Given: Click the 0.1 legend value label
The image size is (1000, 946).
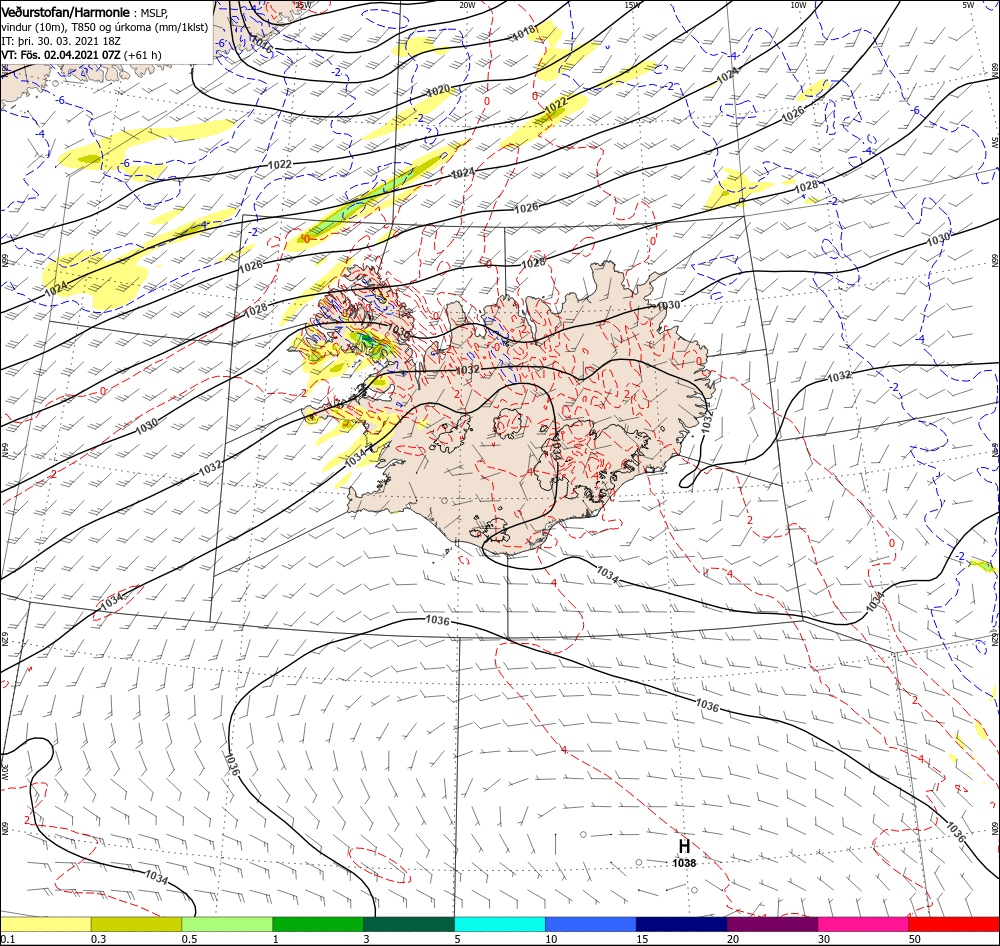Looking at the screenshot, I should (8, 939).
